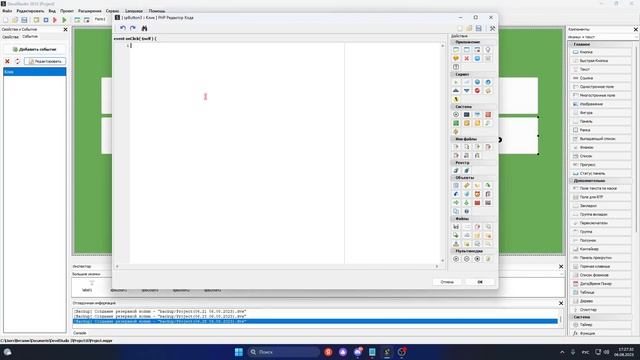Open the Файл menu
640x360 pixels.
(7, 11)
